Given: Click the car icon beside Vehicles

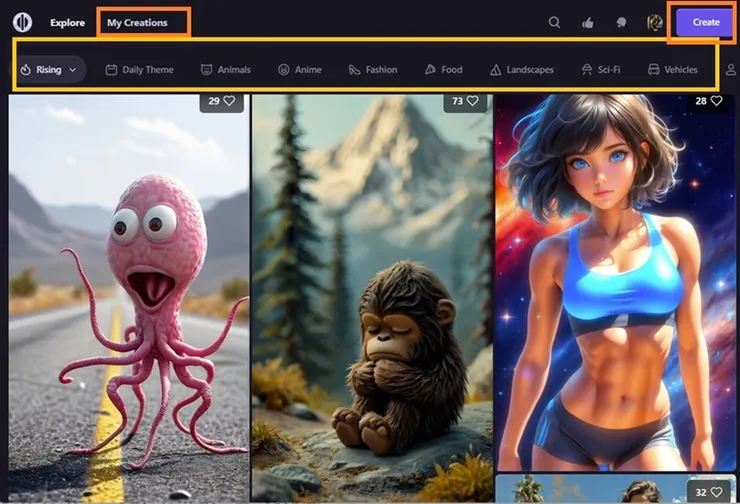Looking at the screenshot, I should click(654, 70).
